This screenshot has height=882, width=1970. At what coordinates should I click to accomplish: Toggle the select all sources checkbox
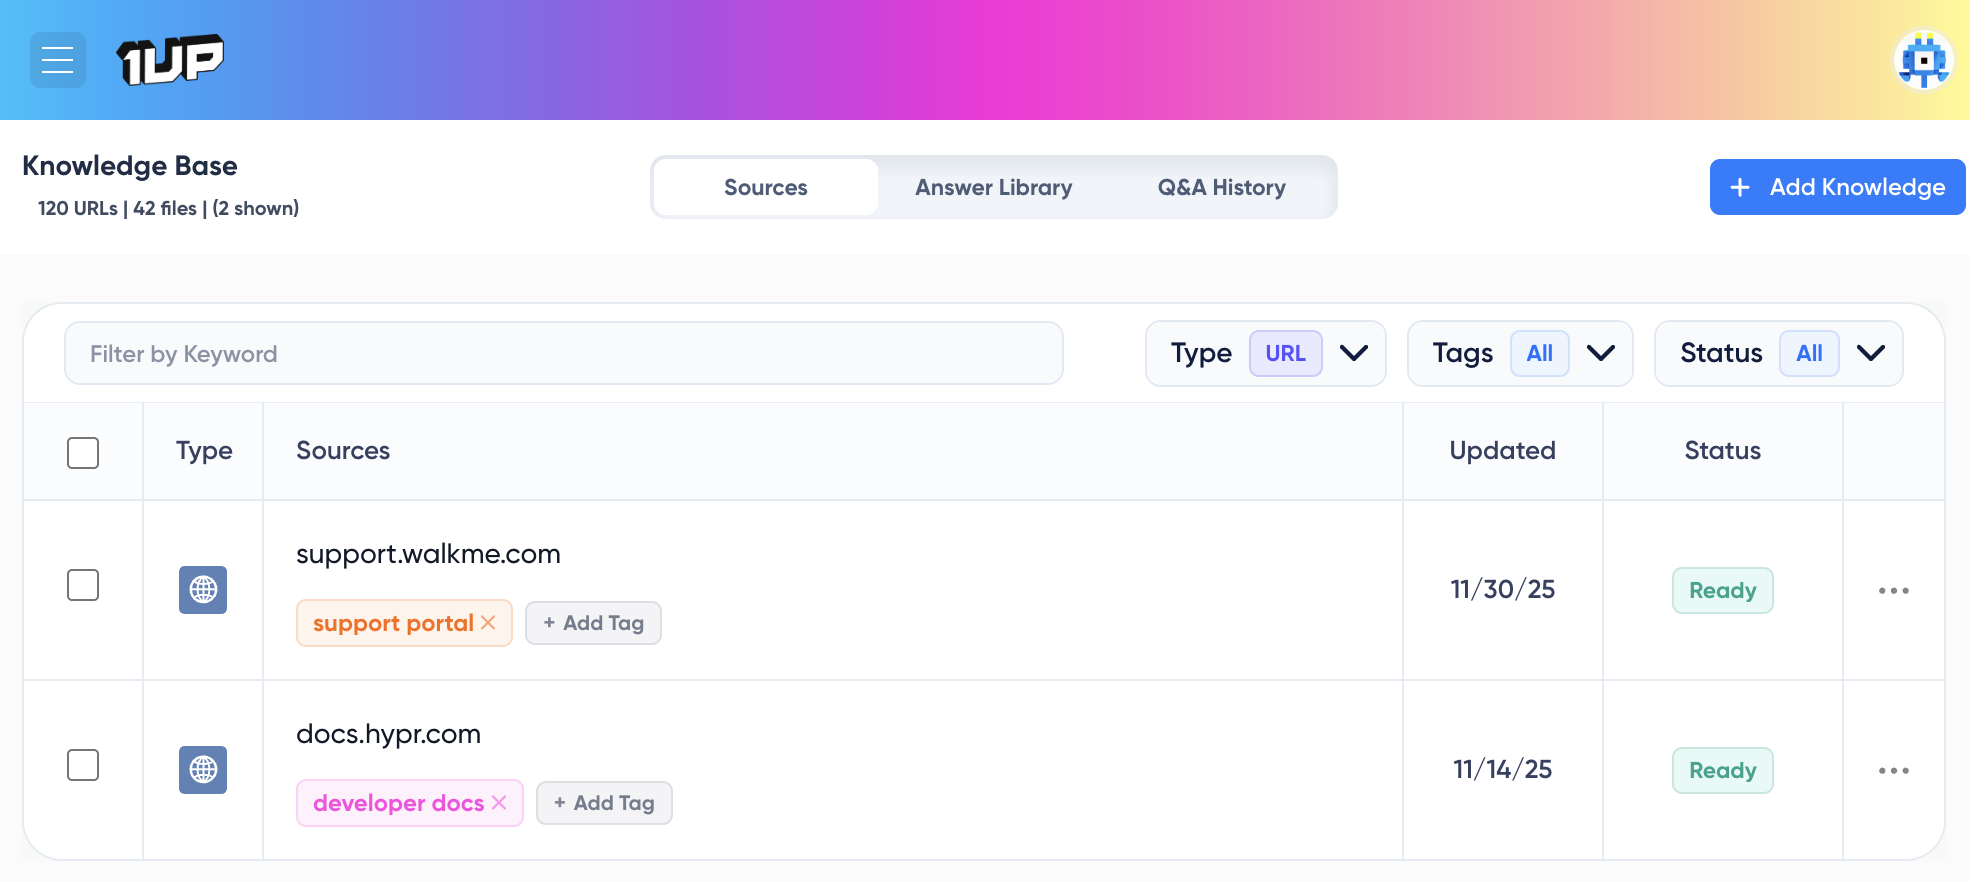83,453
